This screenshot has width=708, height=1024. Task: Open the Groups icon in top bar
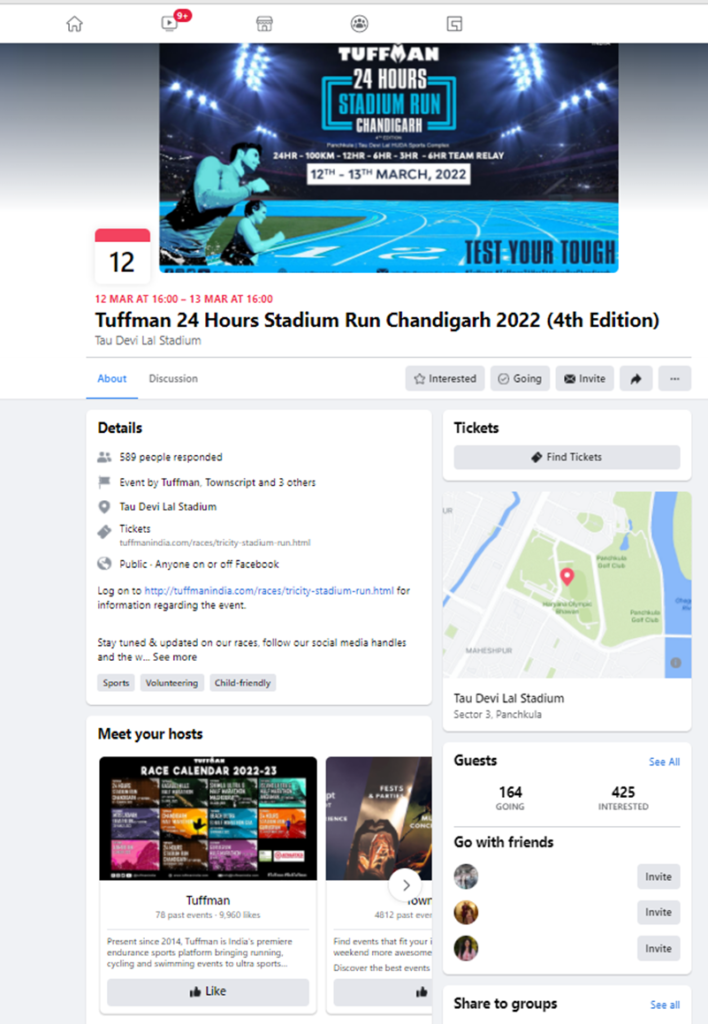359,24
